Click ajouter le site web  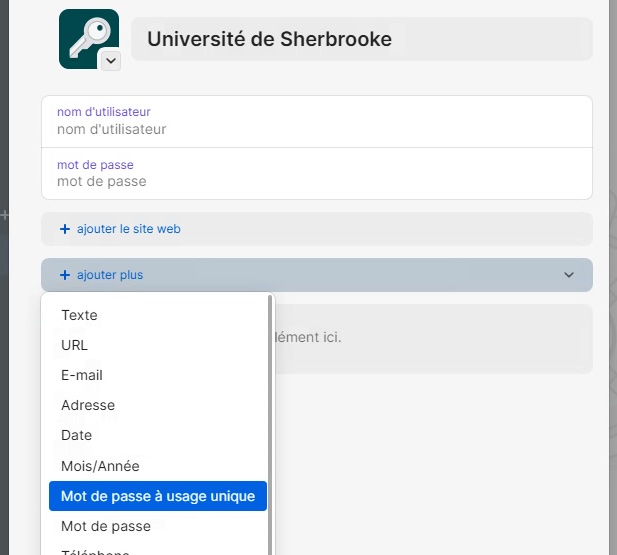[129, 229]
